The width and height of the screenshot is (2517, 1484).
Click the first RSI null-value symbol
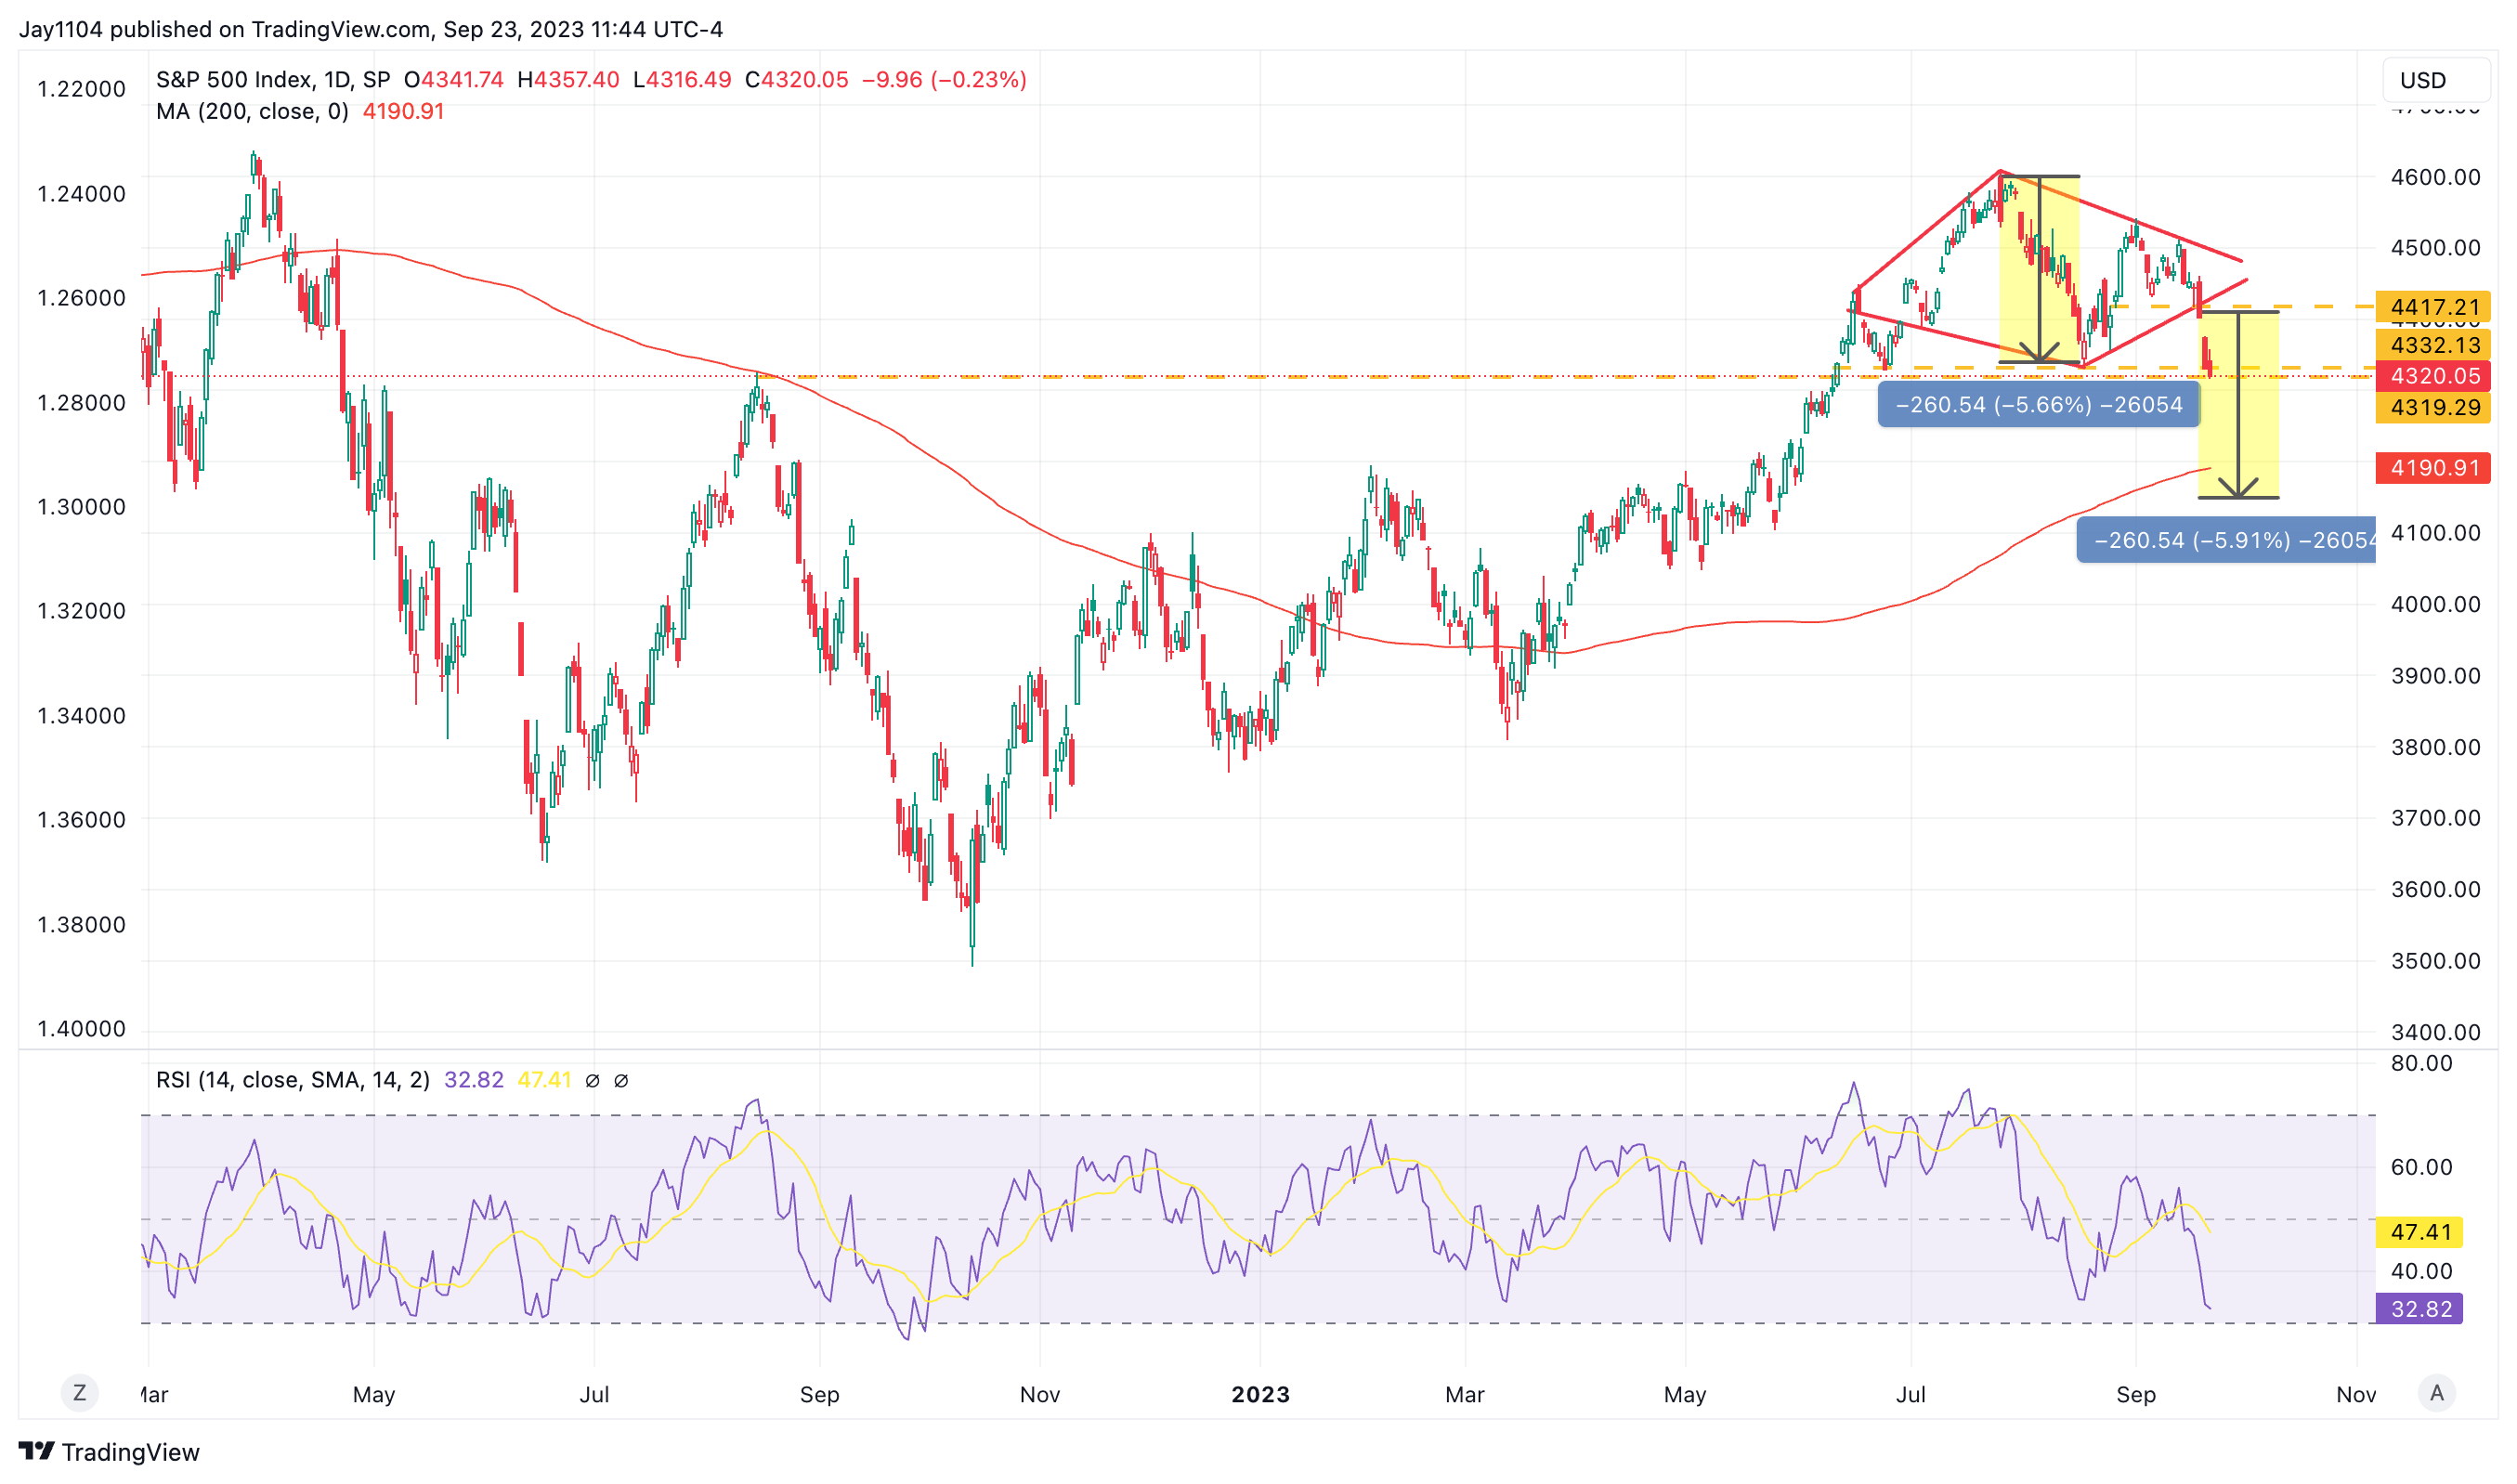[x=592, y=1080]
